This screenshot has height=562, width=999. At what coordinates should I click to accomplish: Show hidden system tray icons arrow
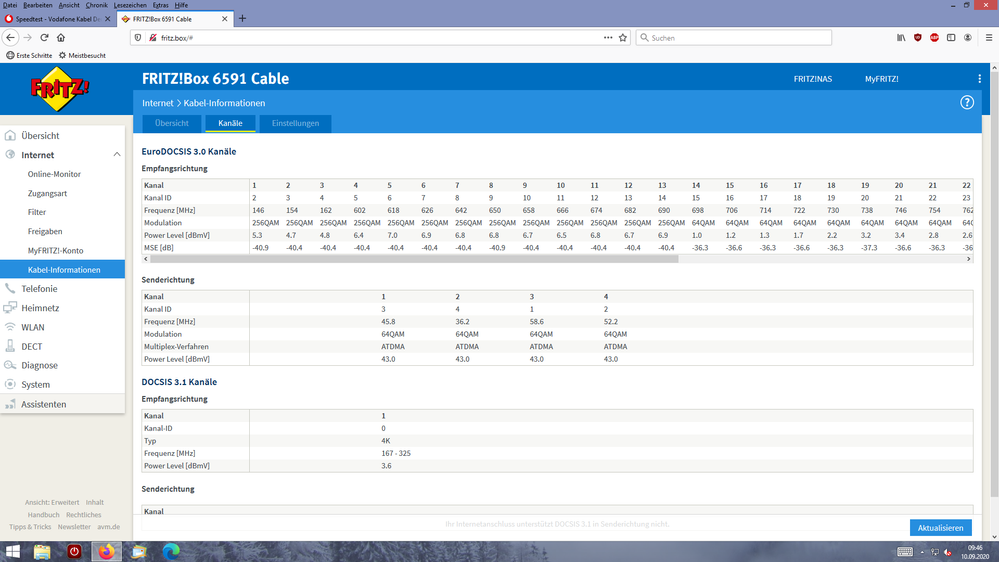pos(921,552)
